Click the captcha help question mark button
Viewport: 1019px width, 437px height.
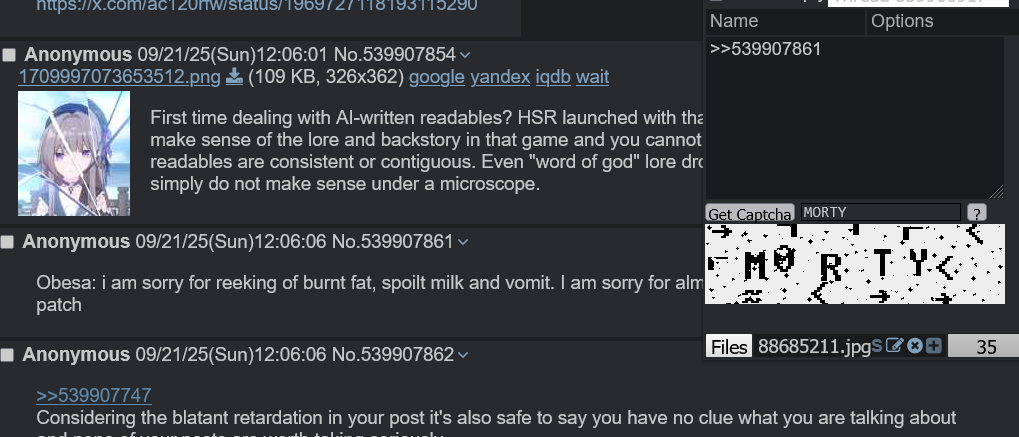tap(976, 213)
